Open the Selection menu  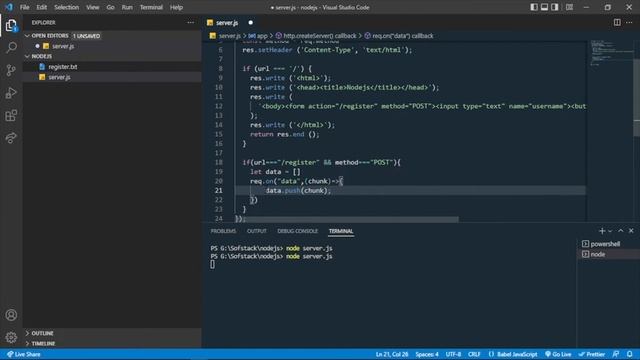67,7
